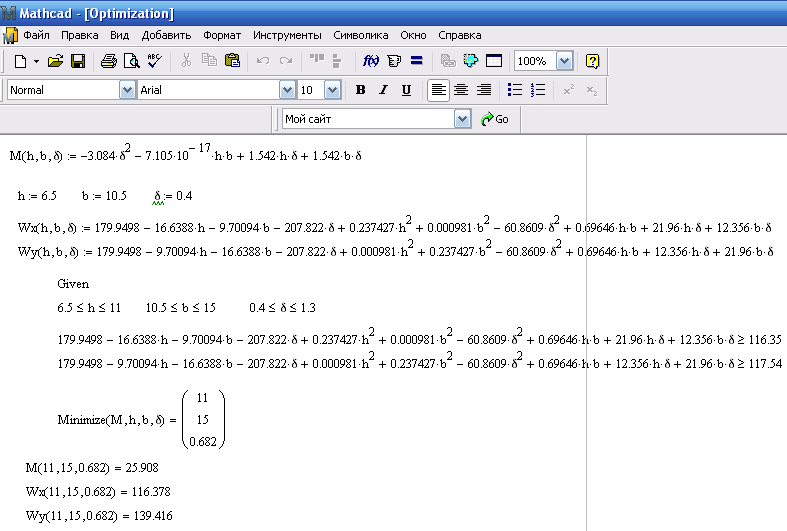Expand the Normal style dropdown
787x531 pixels.
coord(127,90)
